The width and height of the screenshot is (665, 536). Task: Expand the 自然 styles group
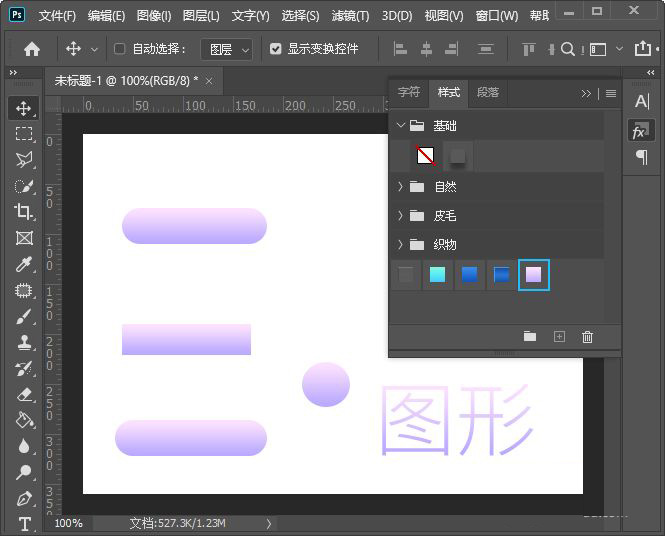point(400,186)
